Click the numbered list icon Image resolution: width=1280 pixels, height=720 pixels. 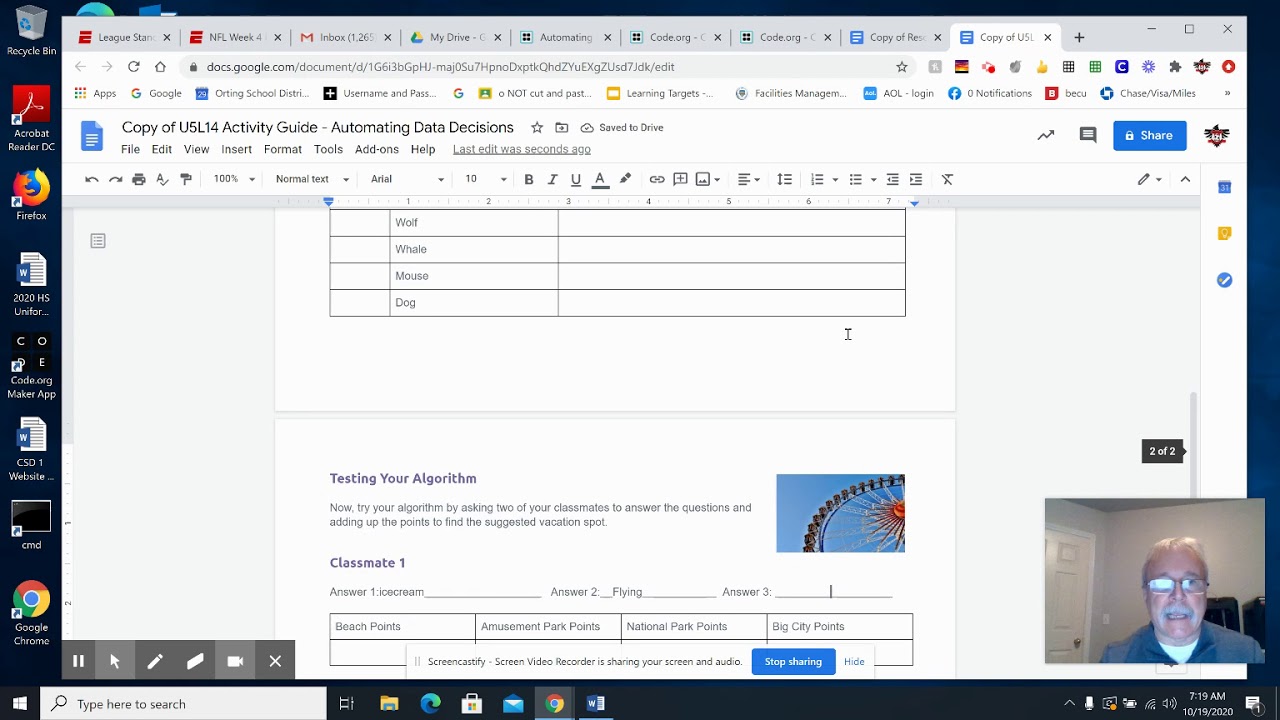pos(817,179)
